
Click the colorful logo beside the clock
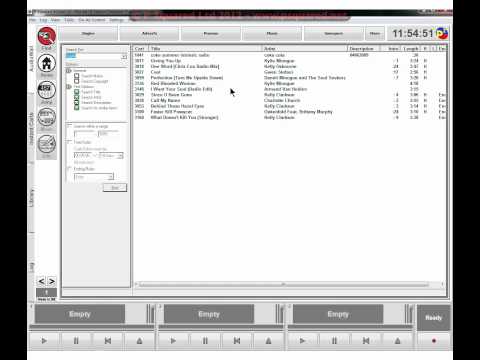point(442,33)
